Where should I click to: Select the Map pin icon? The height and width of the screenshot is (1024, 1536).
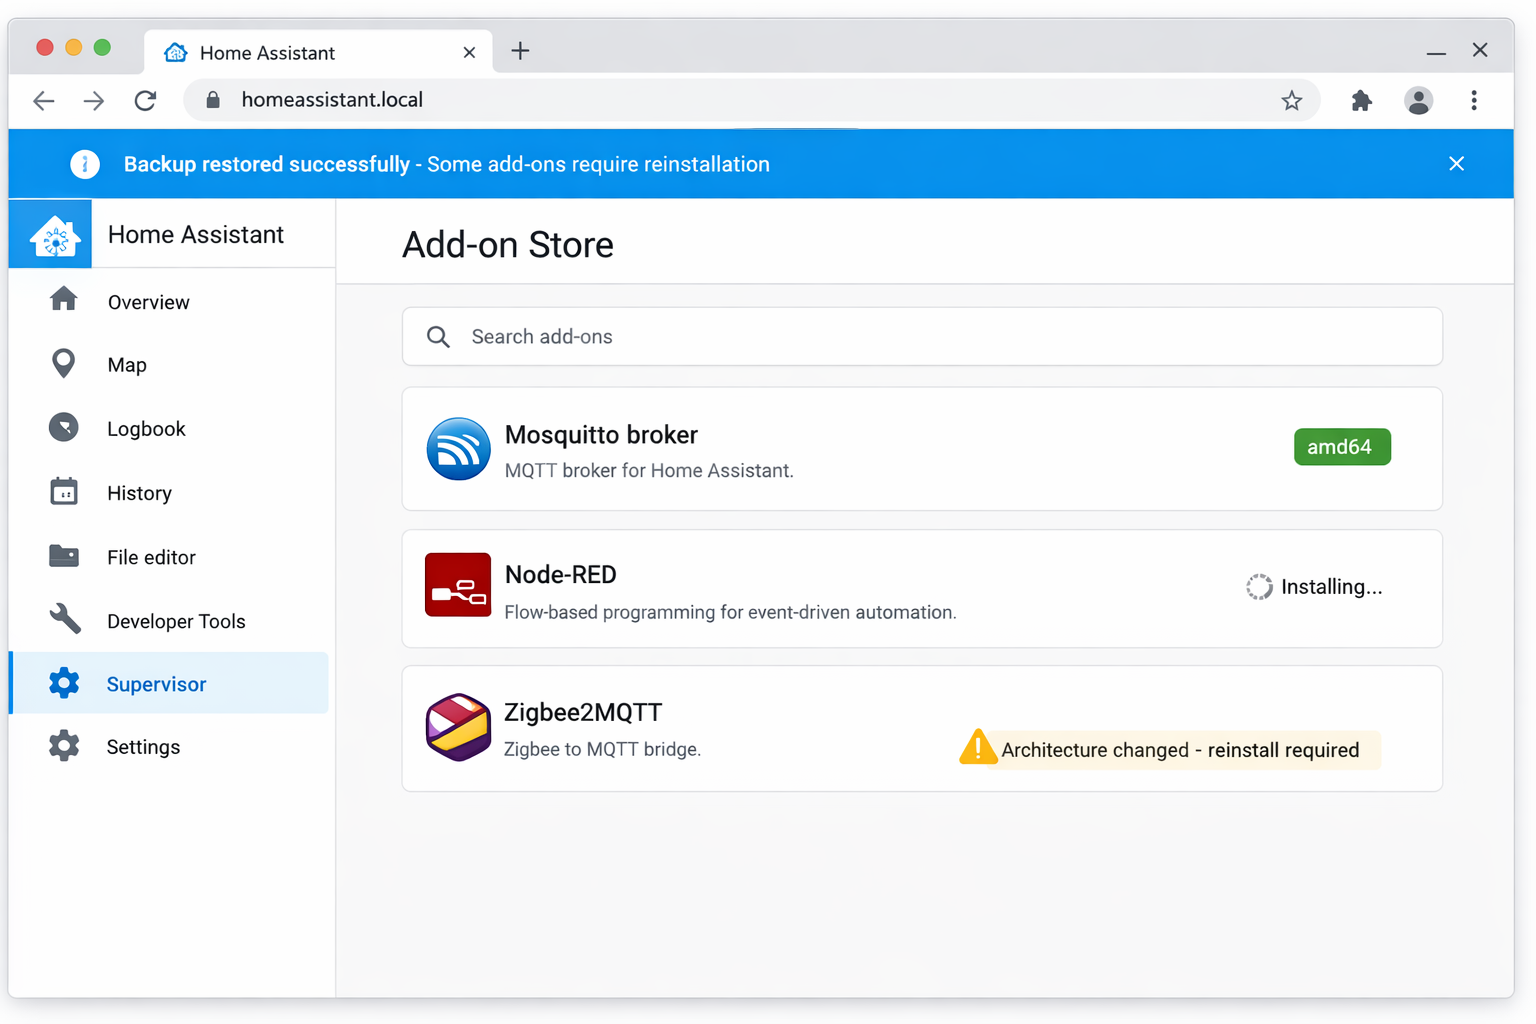click(64, 364)
